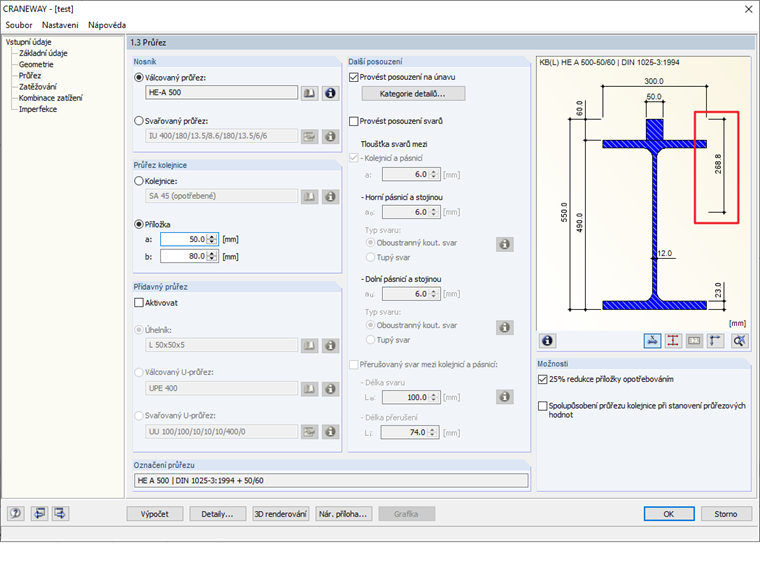Go to next input window
This screenshot has width=760, height=570.
pos(60,513)
